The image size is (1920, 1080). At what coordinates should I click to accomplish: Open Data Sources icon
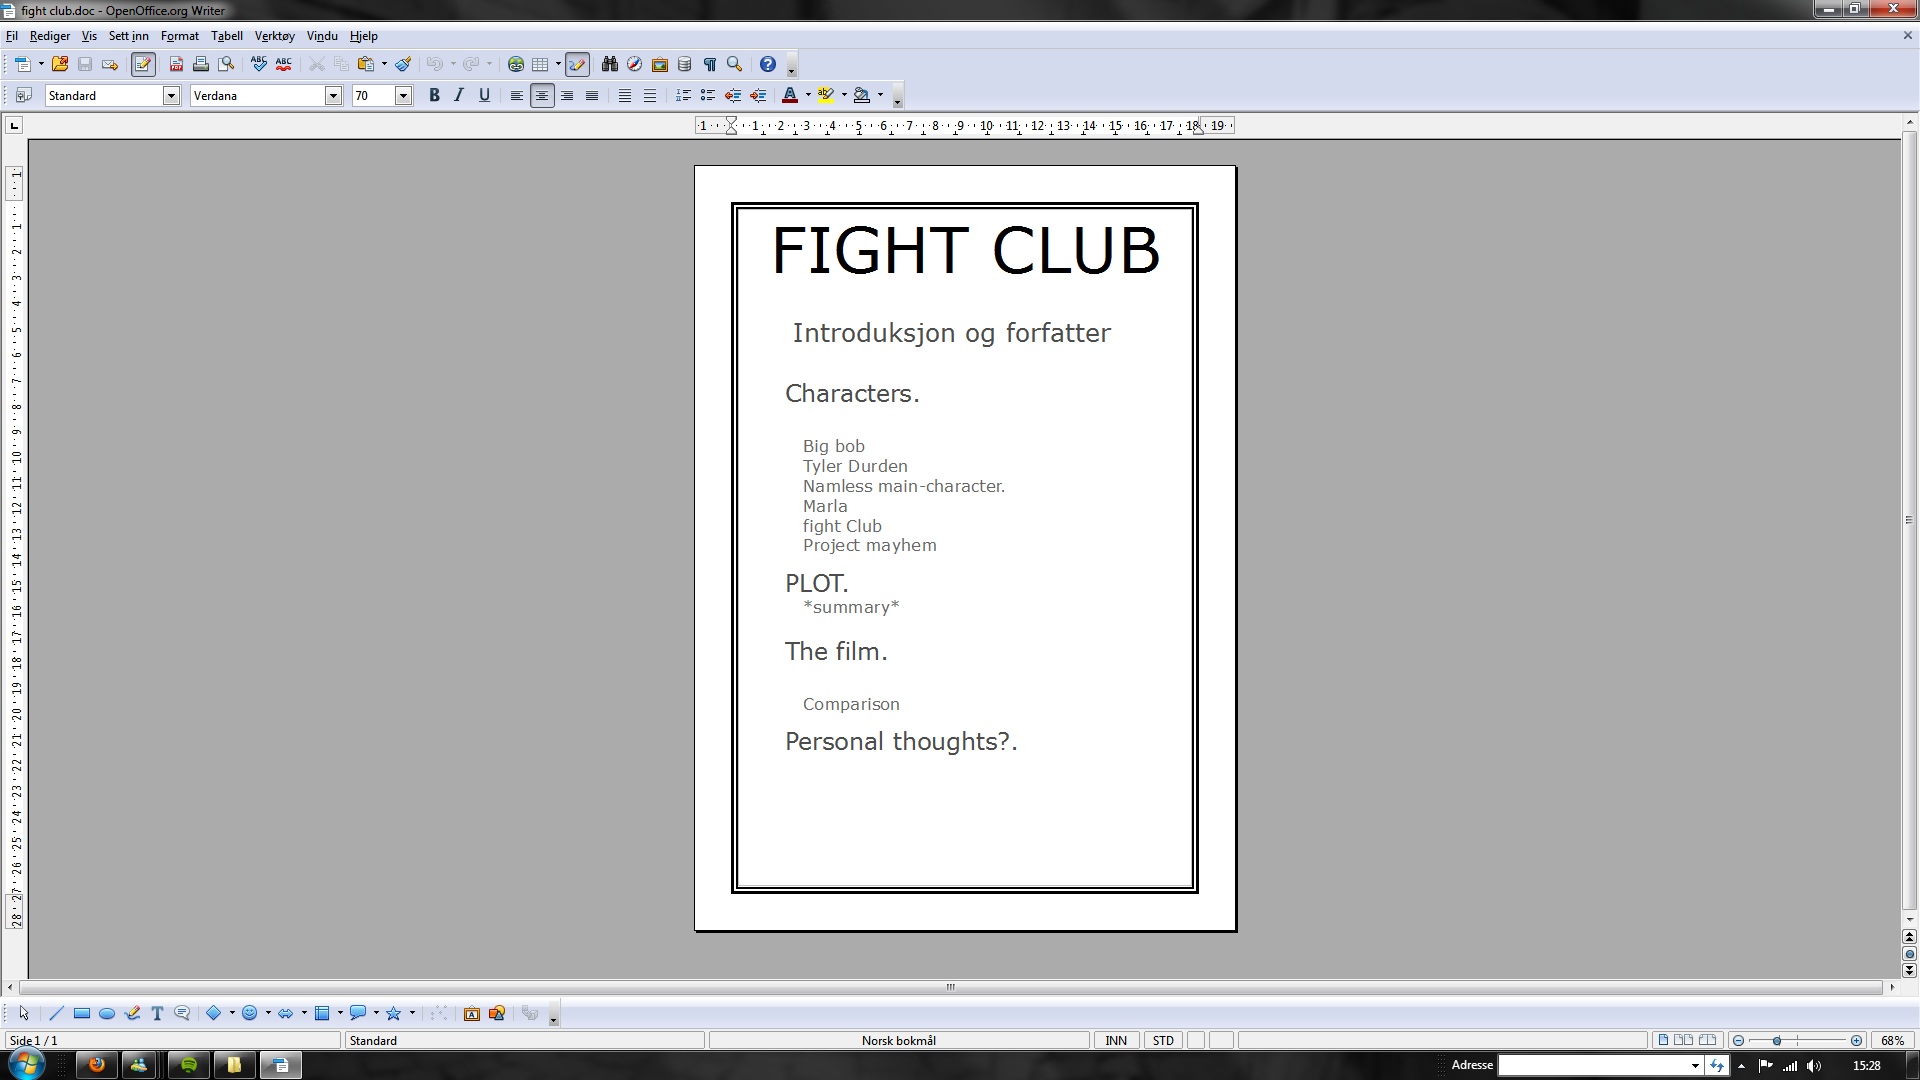pyautogui.click(x=684, y=64)
